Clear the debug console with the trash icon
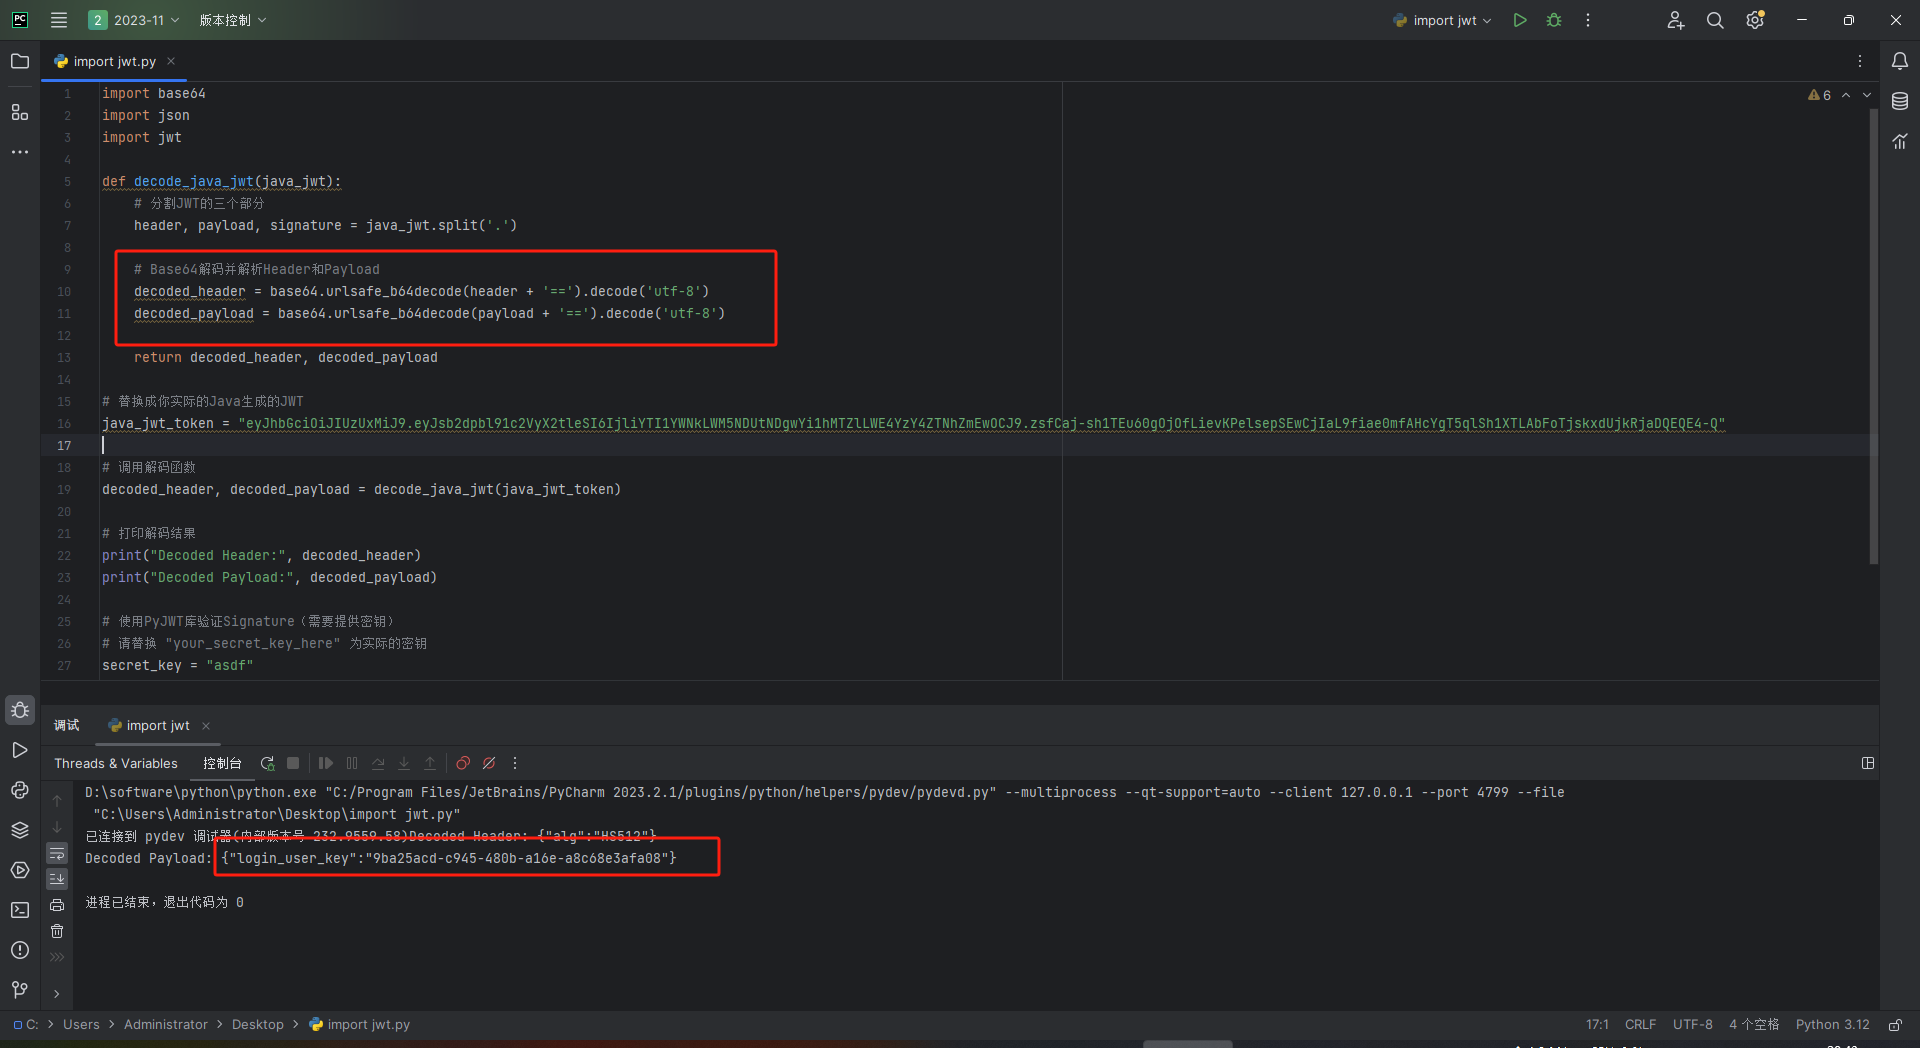Image resolution: width=1920 pixels, height=1048 pixels. pyautogui.click(x=57, y=931)
